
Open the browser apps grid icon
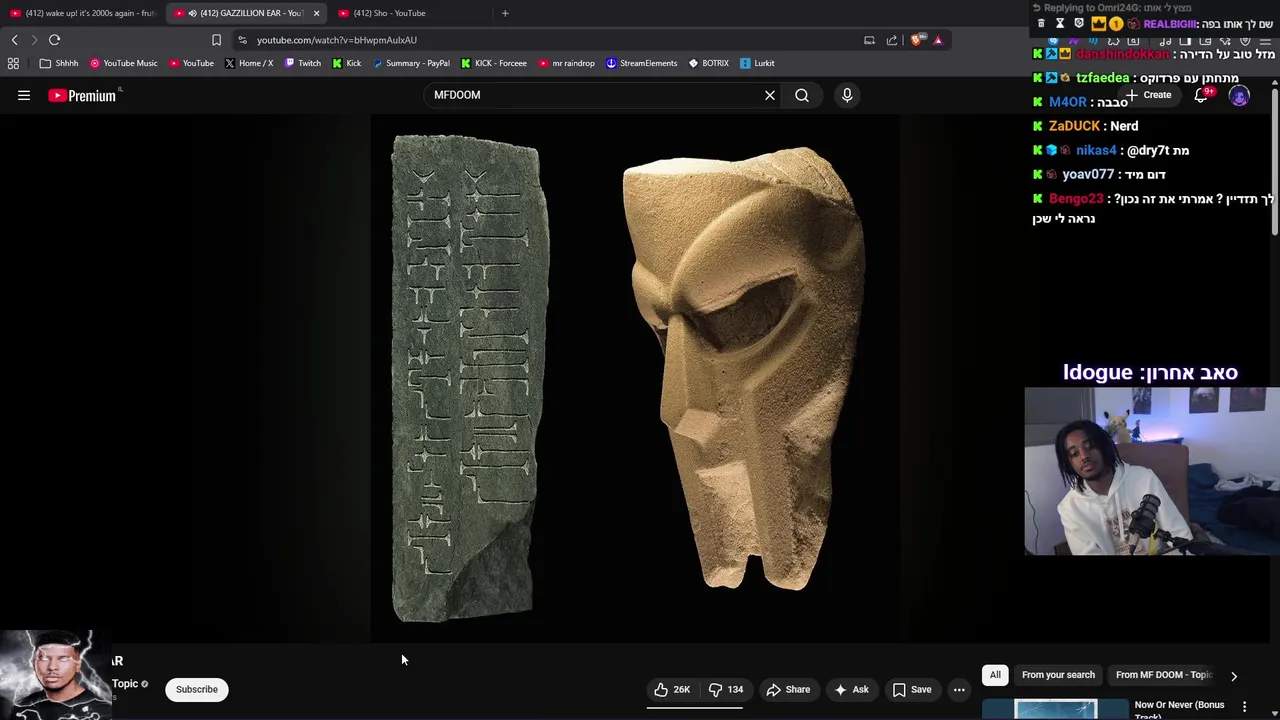pos(13,63)
